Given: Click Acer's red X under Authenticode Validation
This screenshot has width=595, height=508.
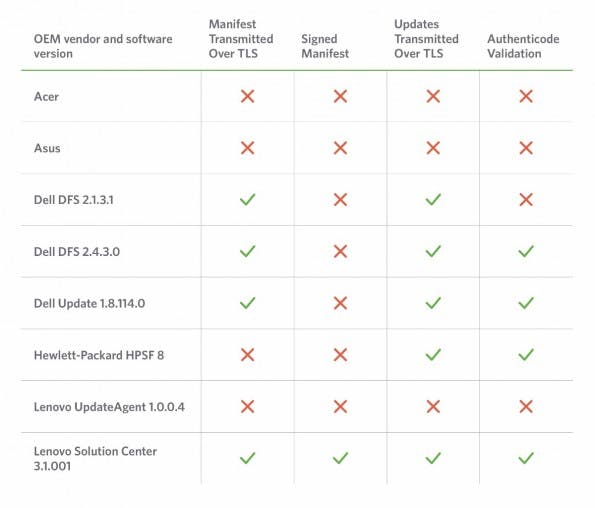Looking at the screenshot, I should coord(526,96).
